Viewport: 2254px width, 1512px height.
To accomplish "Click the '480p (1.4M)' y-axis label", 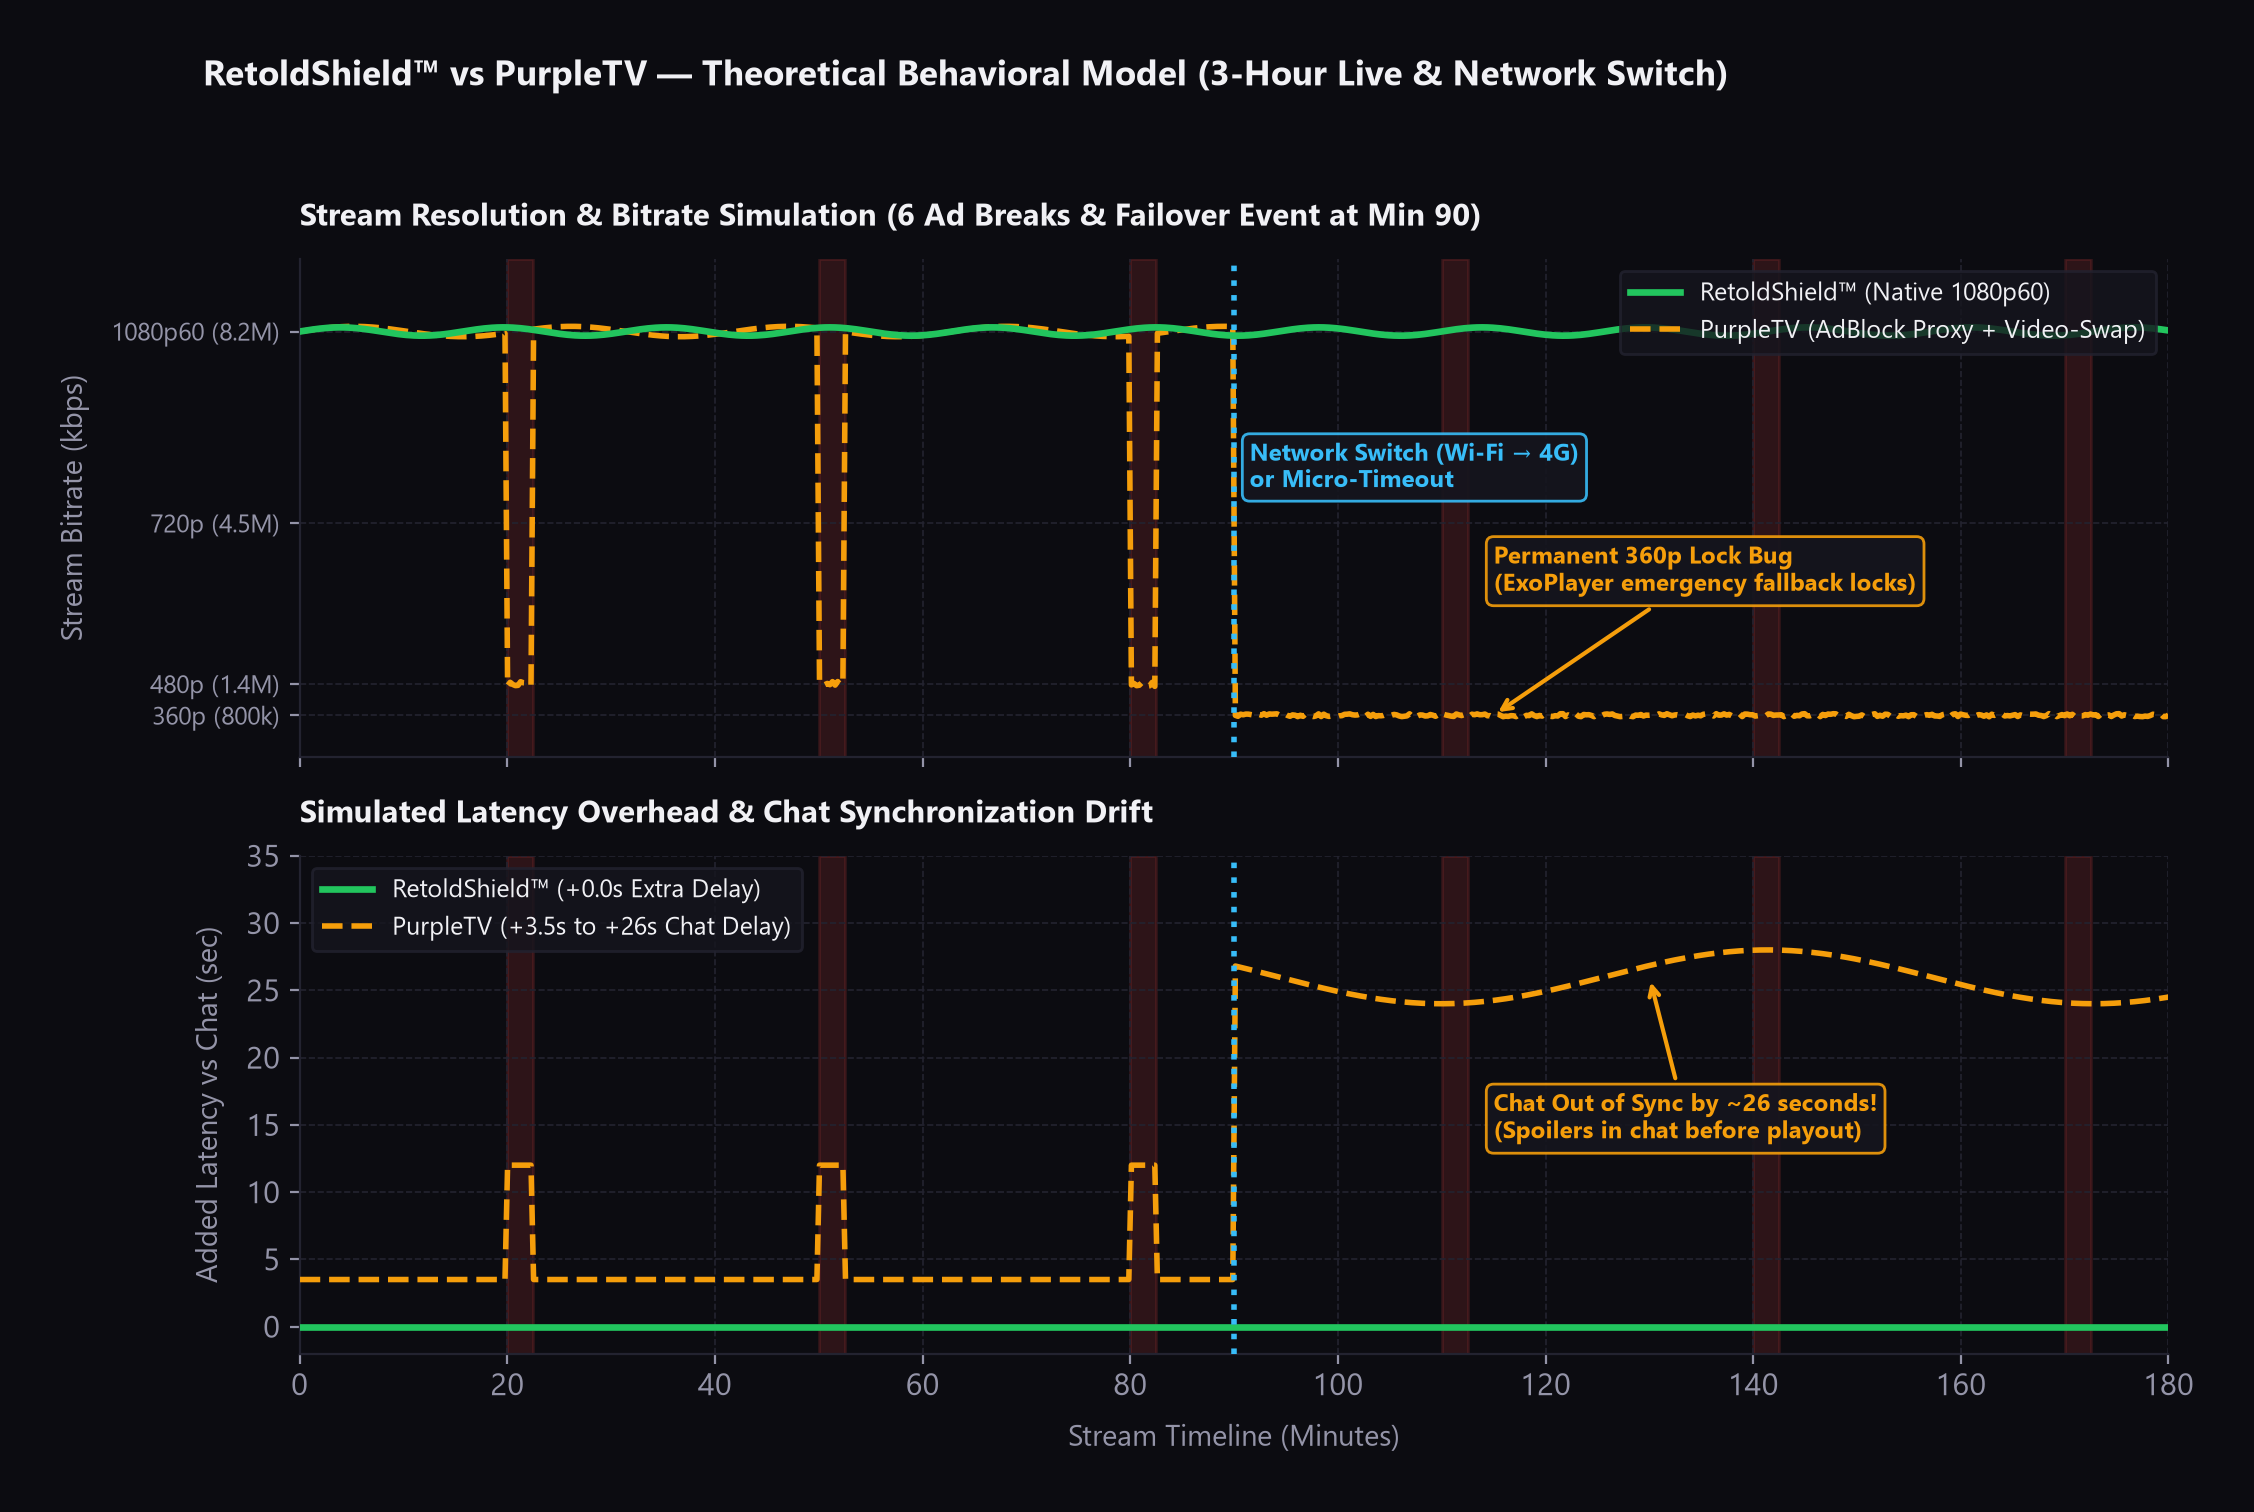I will [x=214, y=685].
